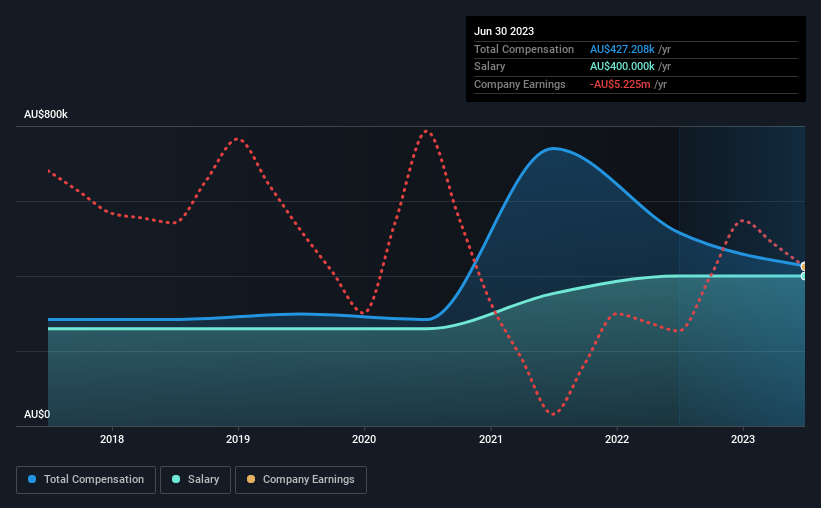Select the 2022 x-axis label

click(617, 439)
